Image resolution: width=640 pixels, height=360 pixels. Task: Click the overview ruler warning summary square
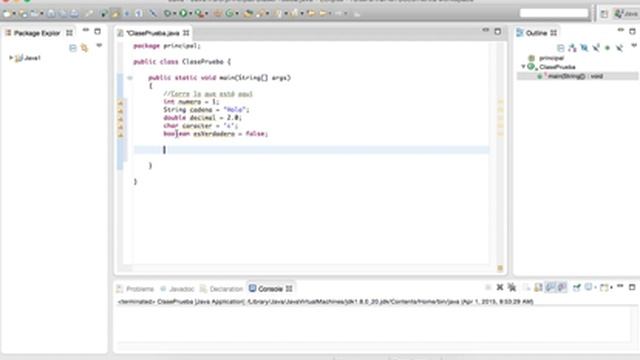pyautogui.click(x=500, y=269)
